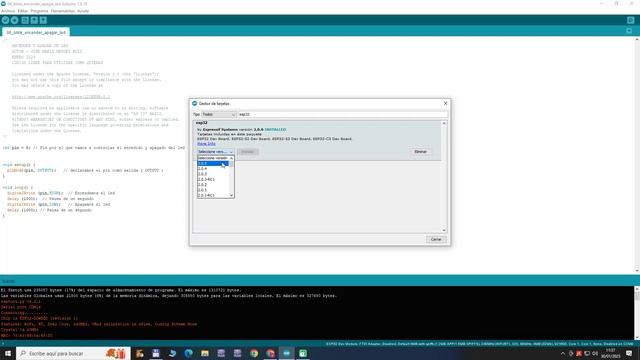This screenshot has width=640, height=360.
Task: Click the version list scroll-down arrow
Action: [231, 196]
